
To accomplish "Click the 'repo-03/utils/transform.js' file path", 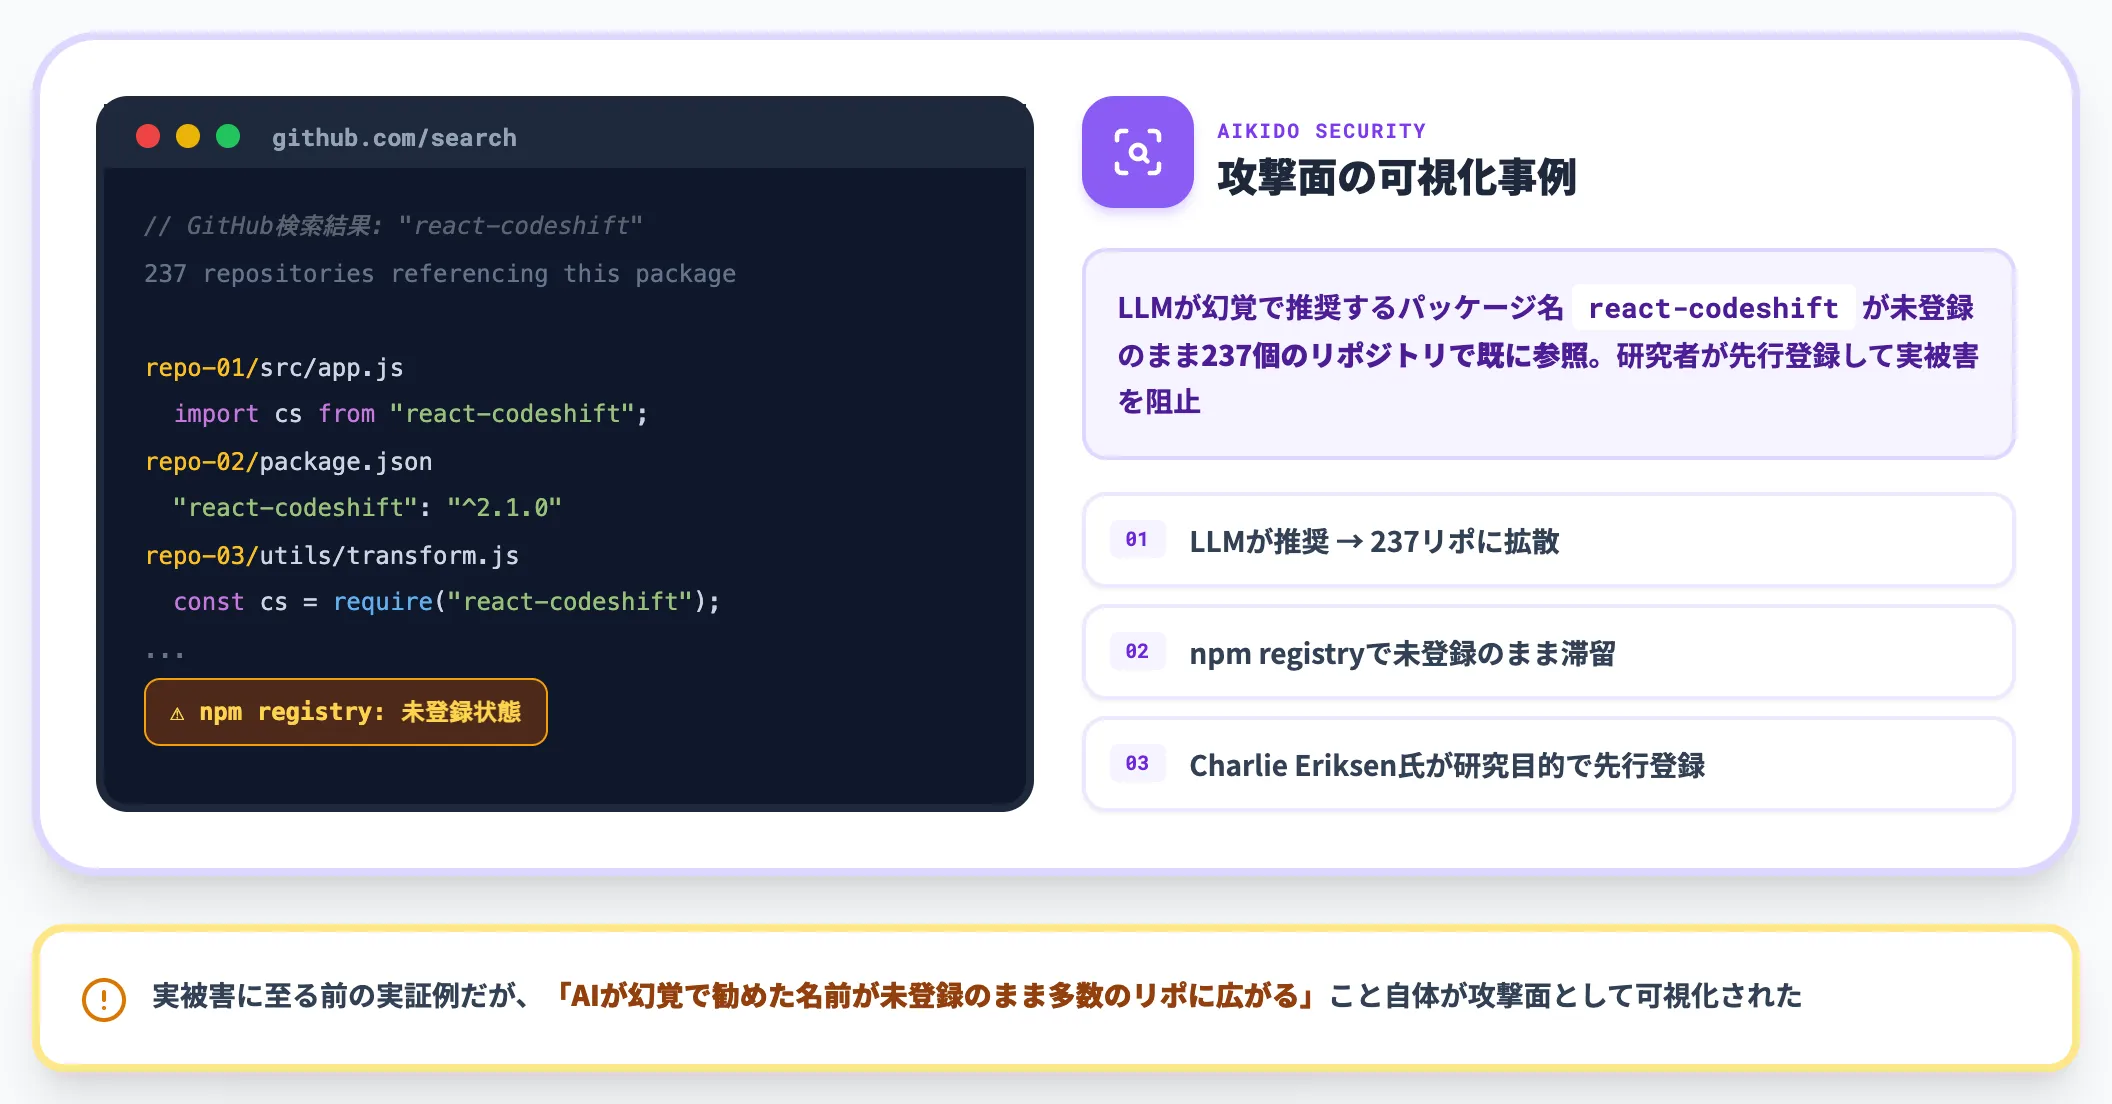I will pyautogui.click(x=332, y=556).
